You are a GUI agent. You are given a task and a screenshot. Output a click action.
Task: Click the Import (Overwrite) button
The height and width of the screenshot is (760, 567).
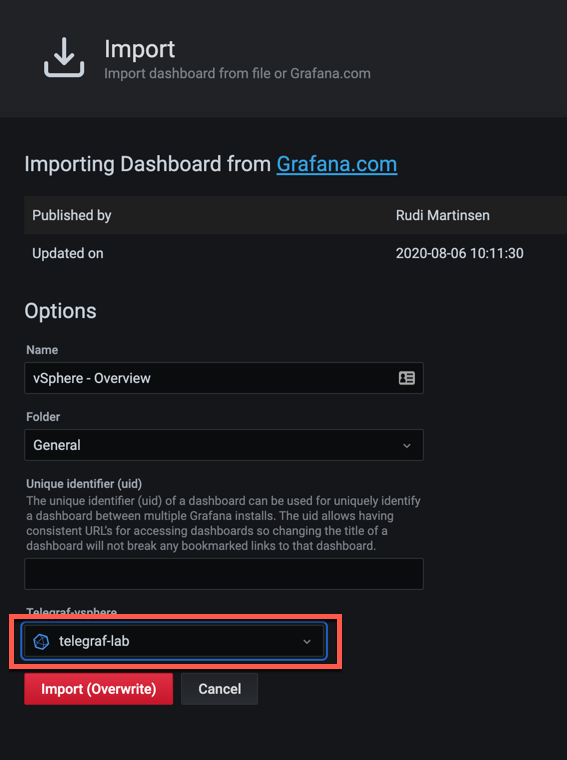click(x=98, y=689)
